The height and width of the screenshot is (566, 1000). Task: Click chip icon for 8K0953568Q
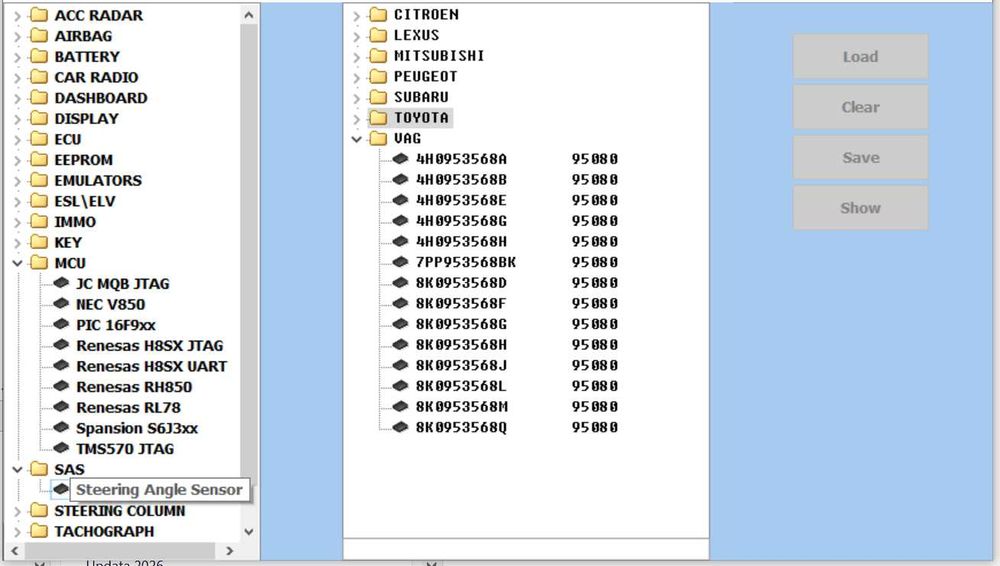click(400, 426)
